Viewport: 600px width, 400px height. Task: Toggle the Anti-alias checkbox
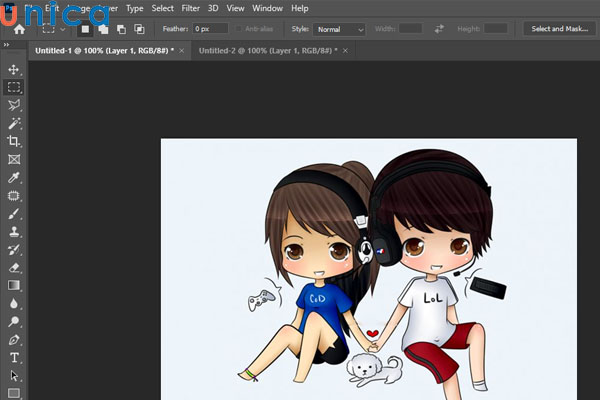pos(238,29)
